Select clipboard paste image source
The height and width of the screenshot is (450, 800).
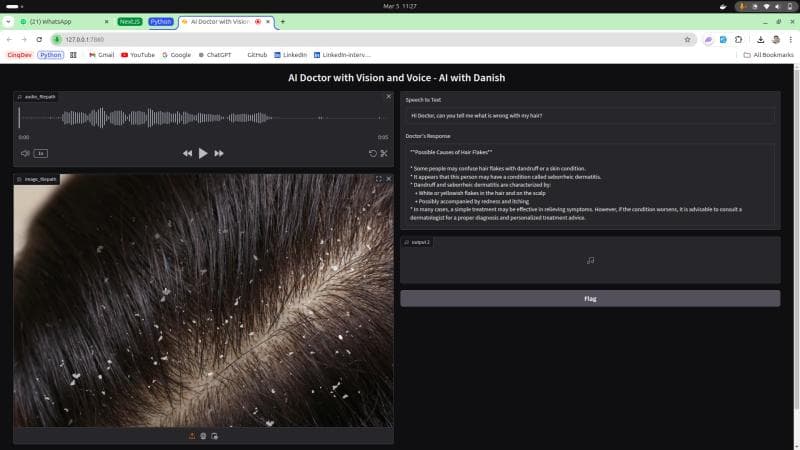click(x=214, y=435)
